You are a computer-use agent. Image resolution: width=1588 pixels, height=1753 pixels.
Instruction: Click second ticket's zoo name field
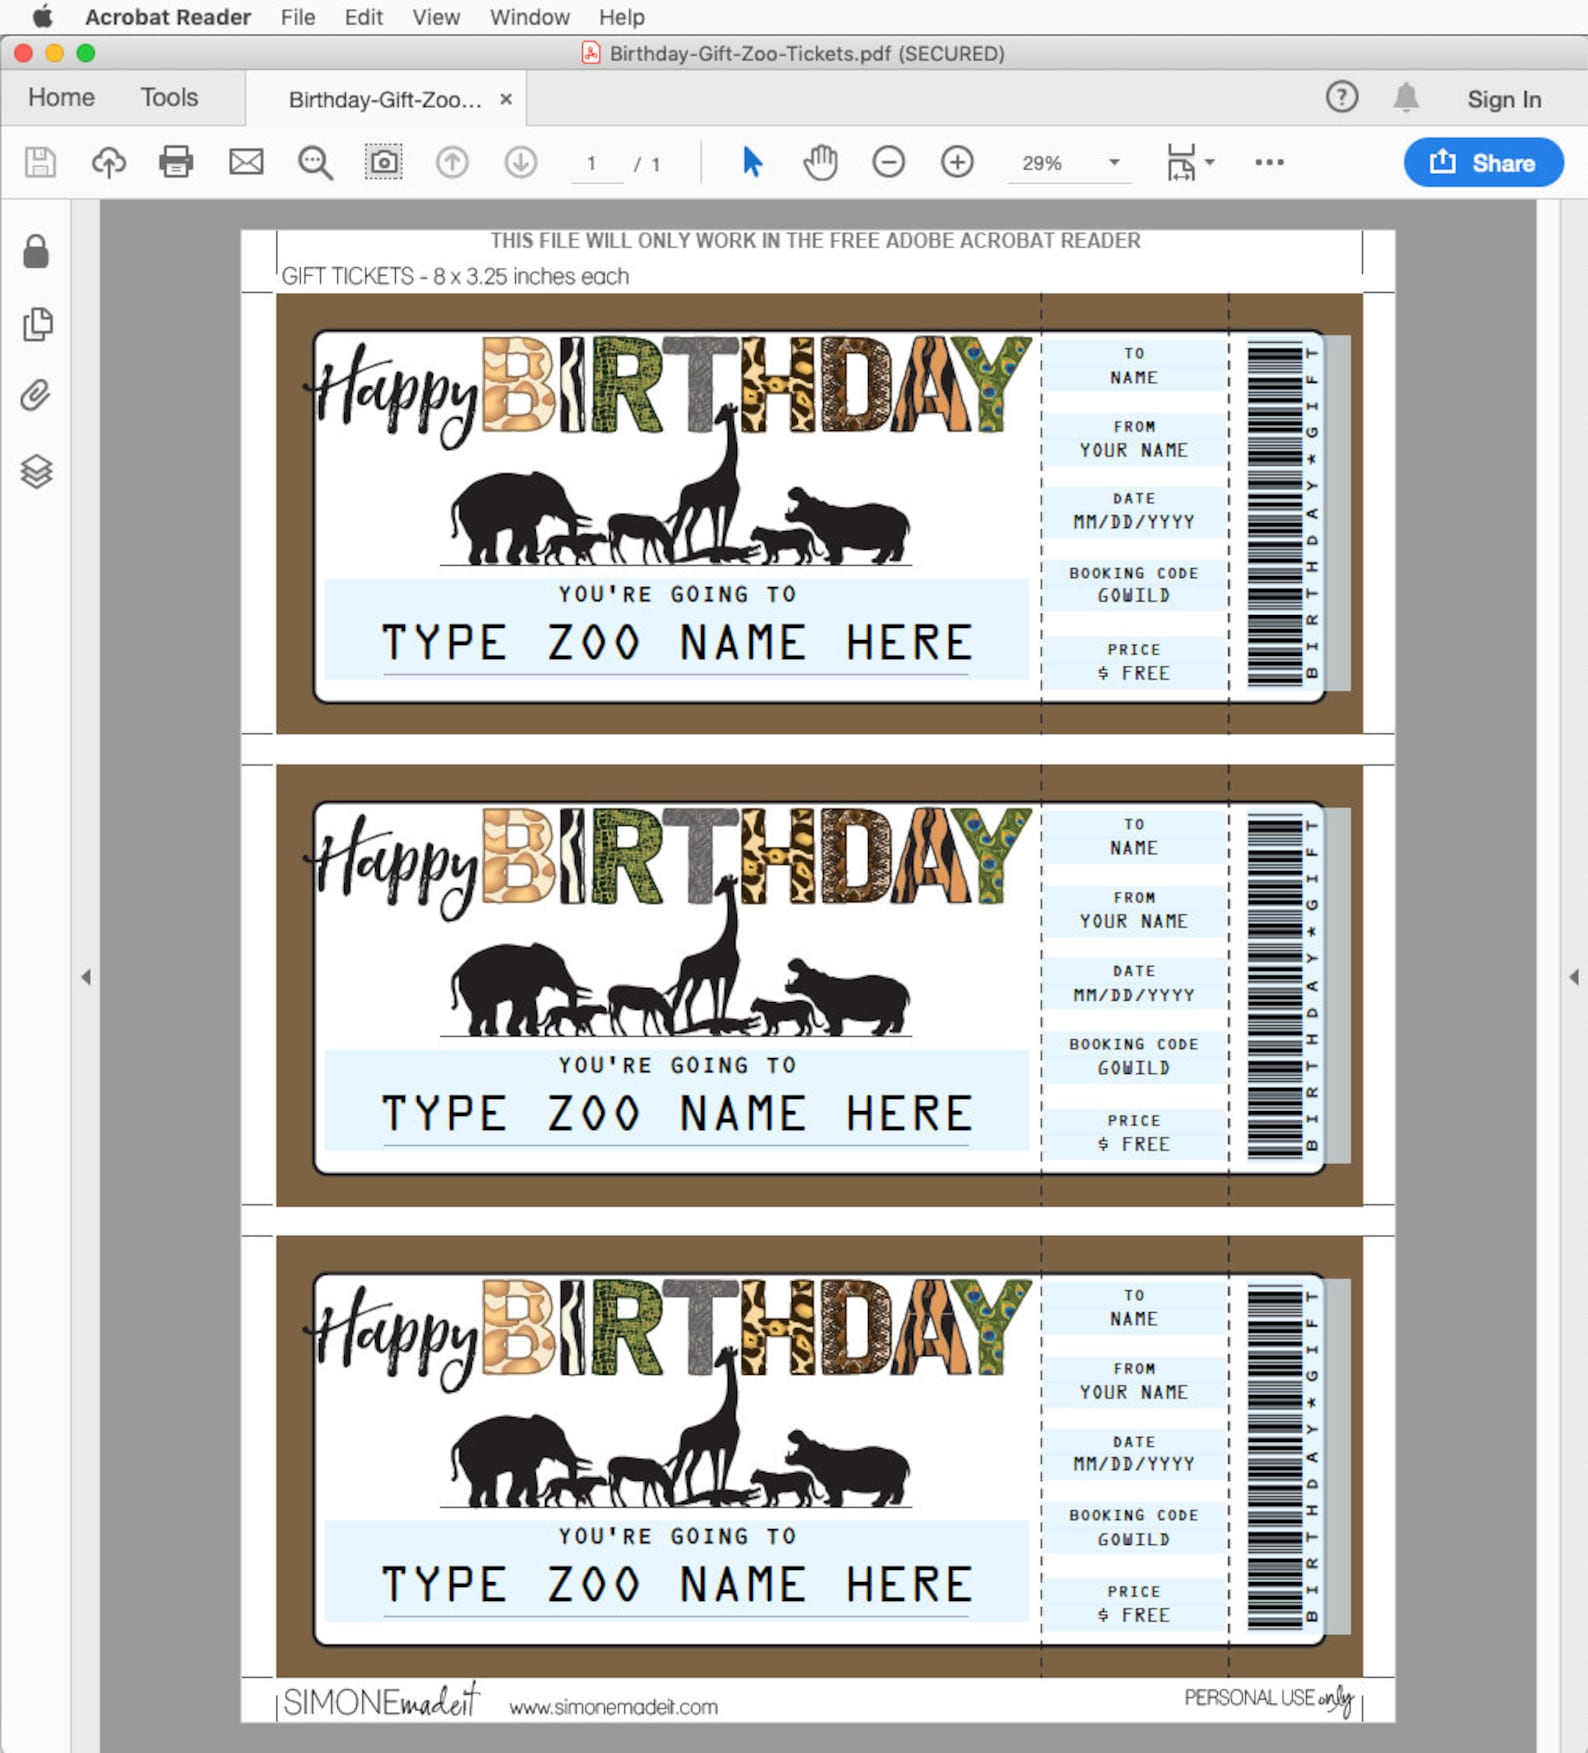(677, 1113)
